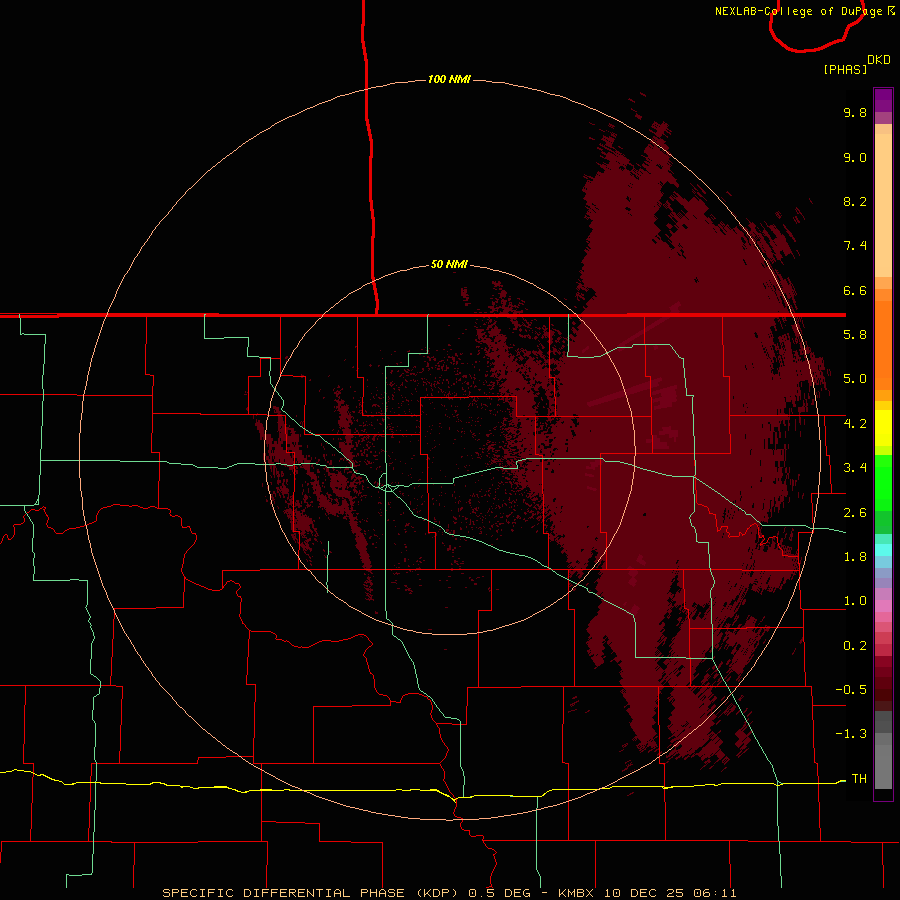Click the 100 NMI range ring label

pyautogui.click(x=449, y=79)
